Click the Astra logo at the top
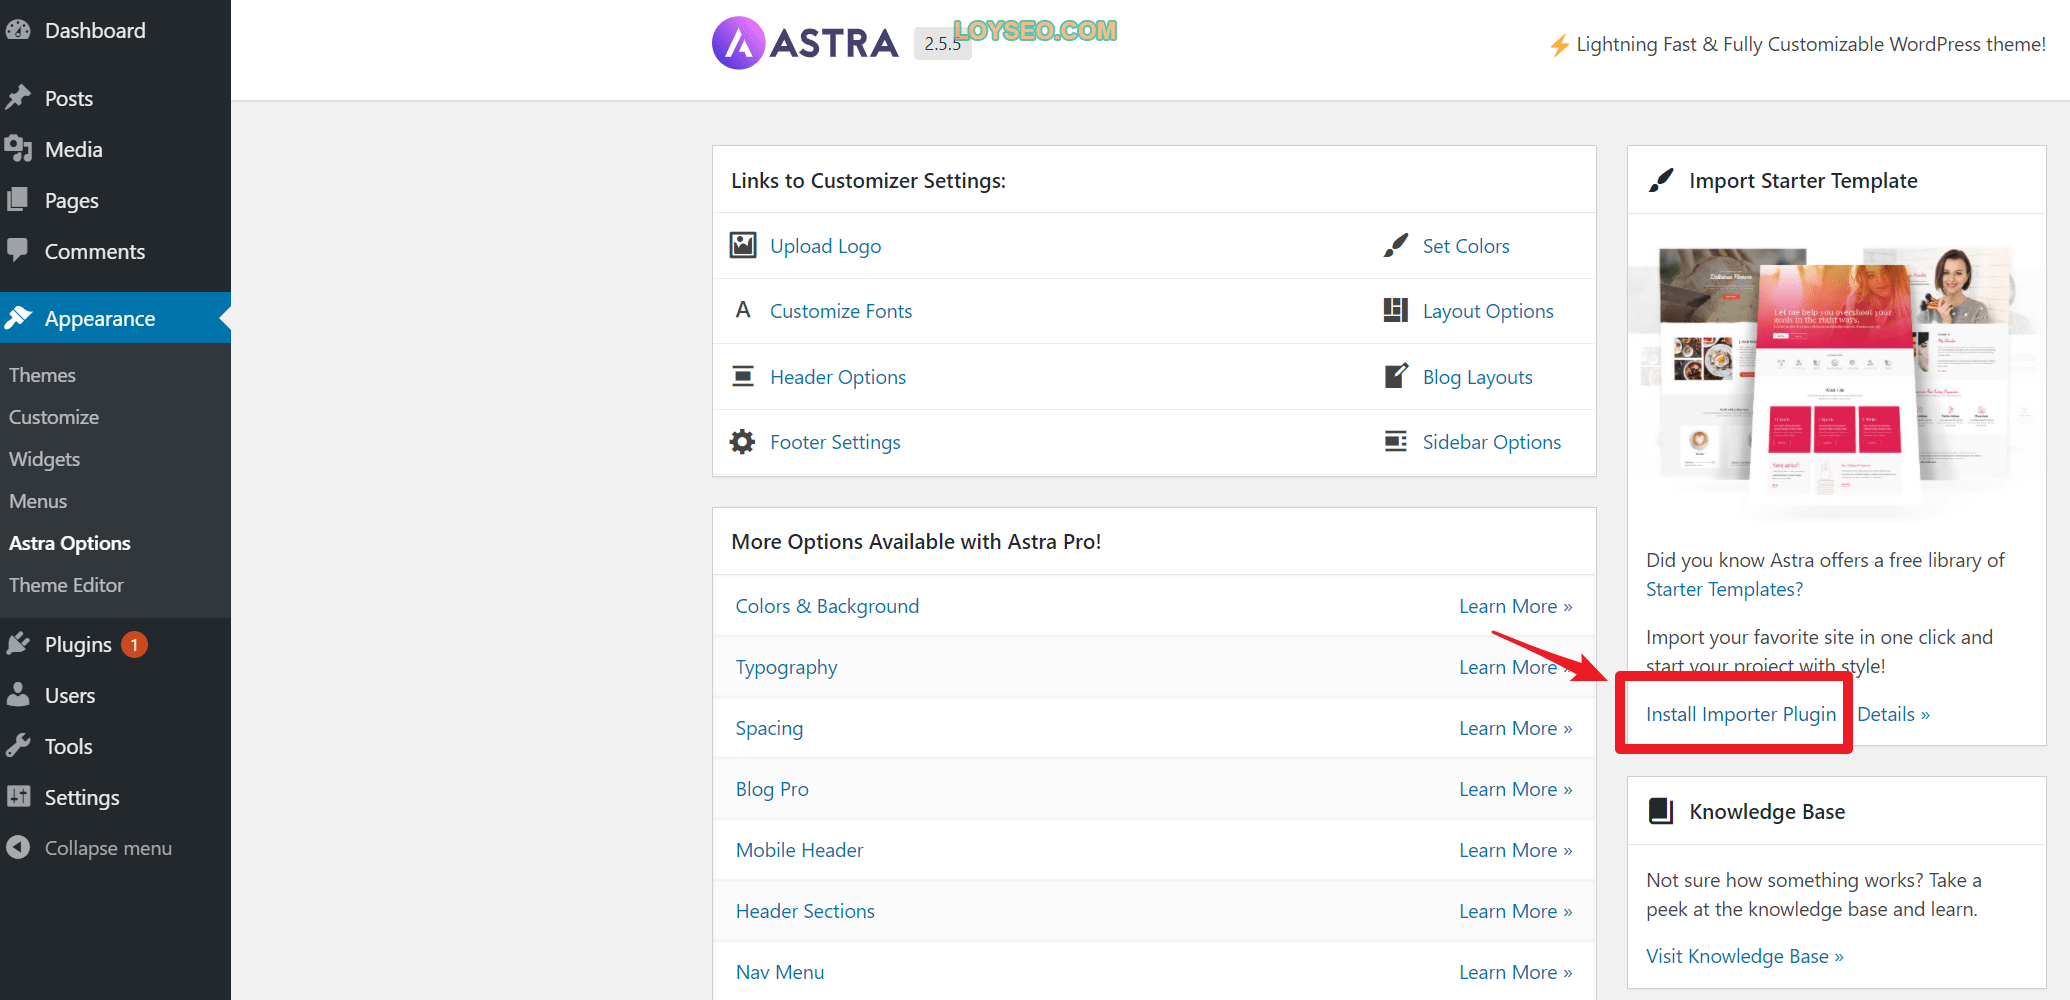 805,42
